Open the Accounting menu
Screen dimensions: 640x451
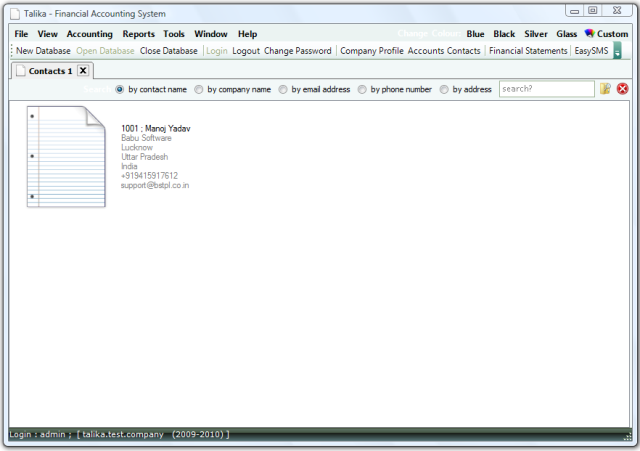(89, 34)
